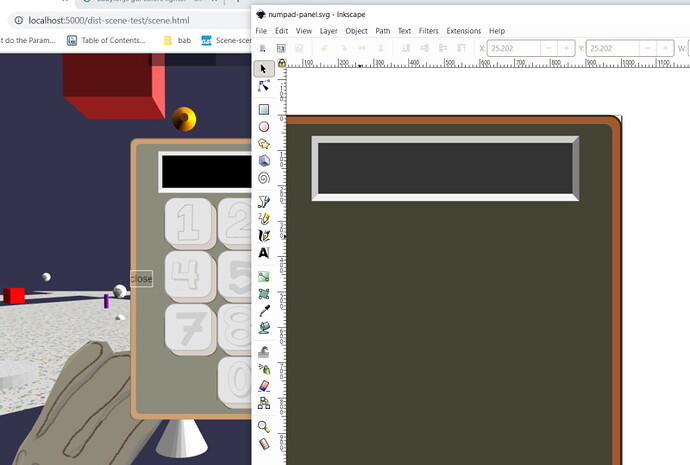Toggle the guide lock padlock icon
This screenshot has height=465, width=690.
[282, 63]
